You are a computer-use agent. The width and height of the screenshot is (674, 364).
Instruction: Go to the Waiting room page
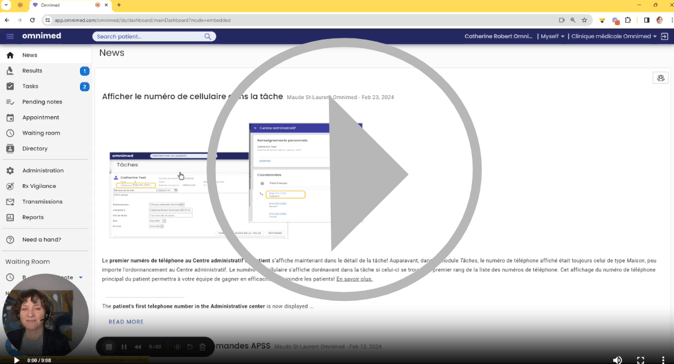[x=46, y=133]
